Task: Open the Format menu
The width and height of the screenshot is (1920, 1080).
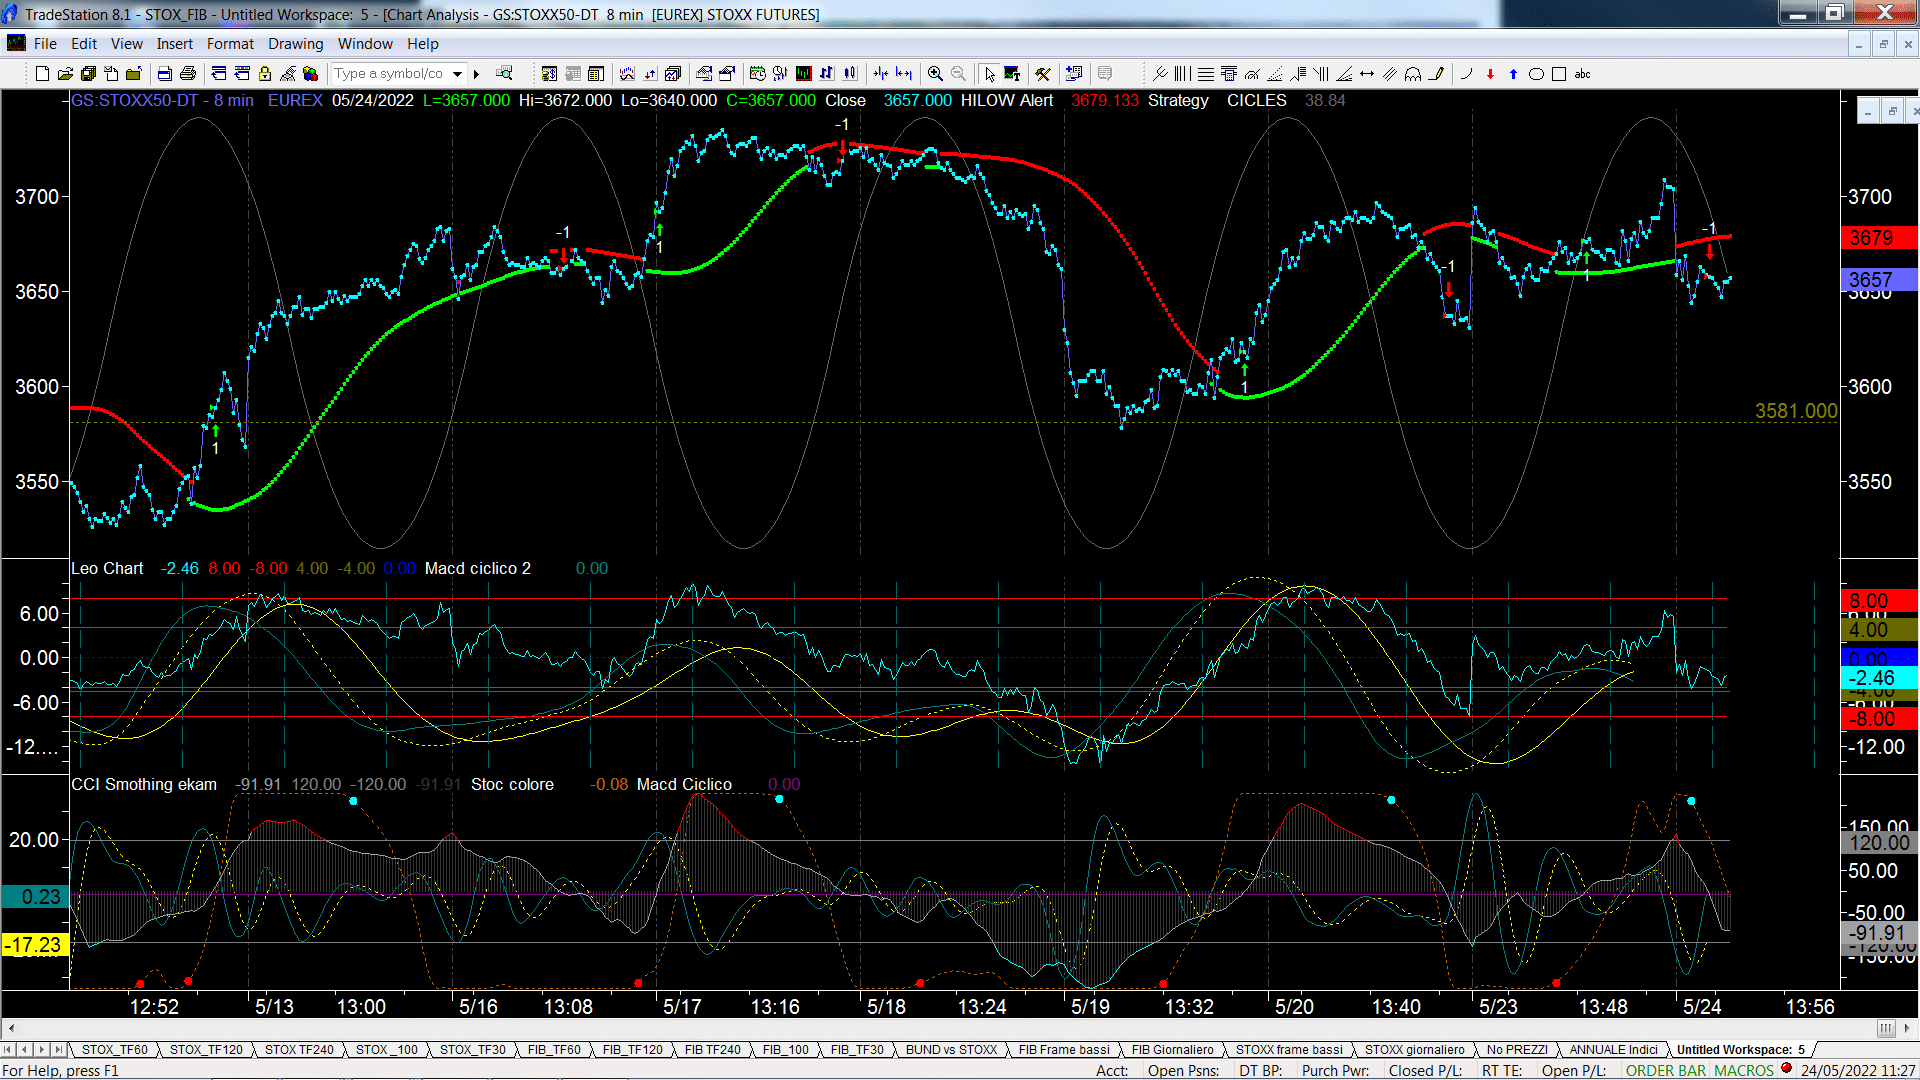Action: (x=231, y=44)
